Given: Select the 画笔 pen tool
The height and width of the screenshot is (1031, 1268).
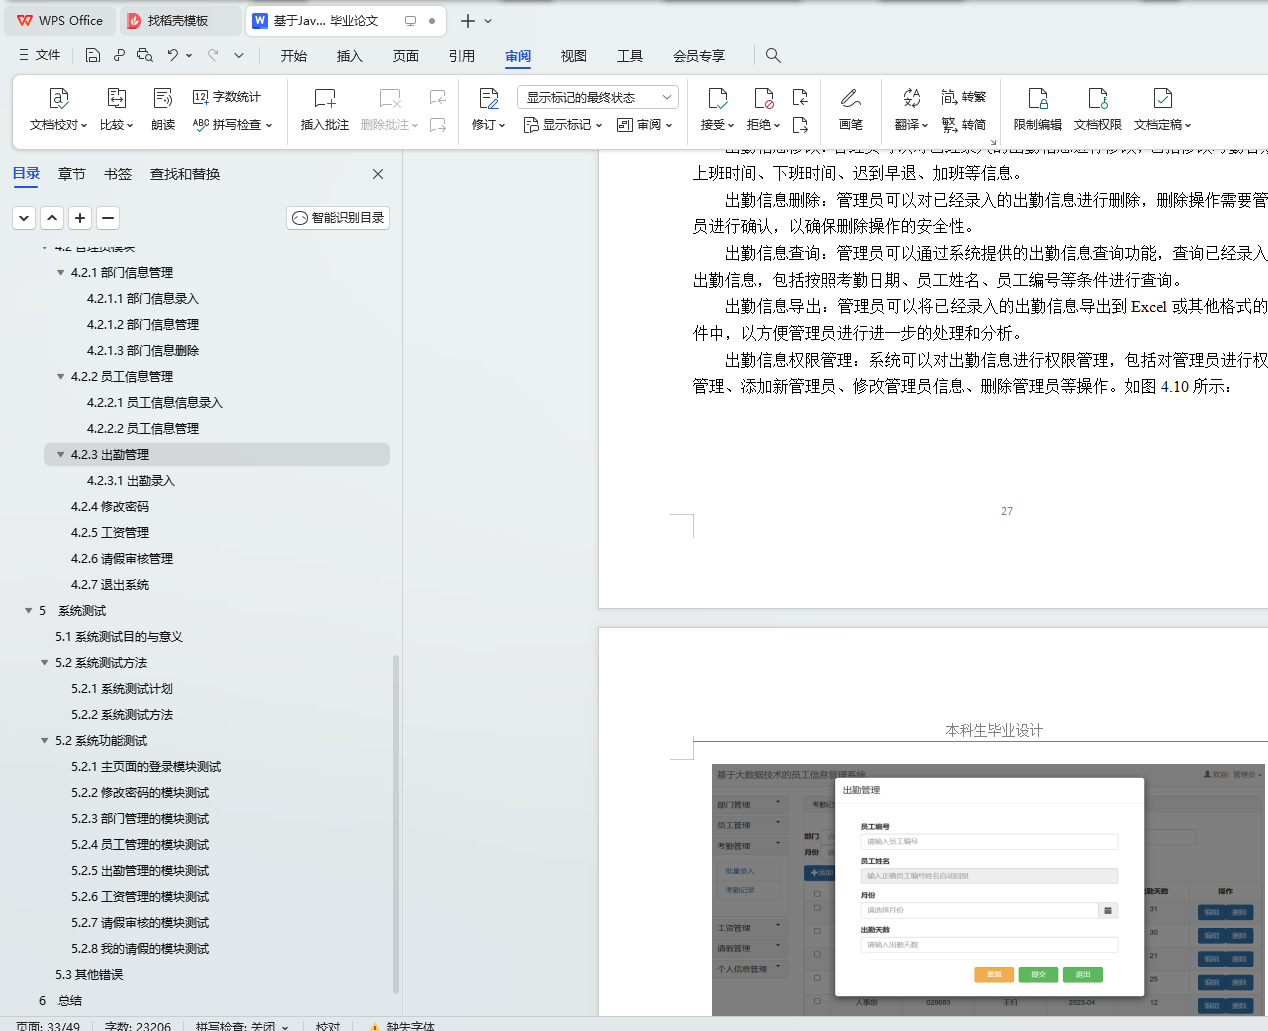Looking at the screenshot, I should click(851, 109).
